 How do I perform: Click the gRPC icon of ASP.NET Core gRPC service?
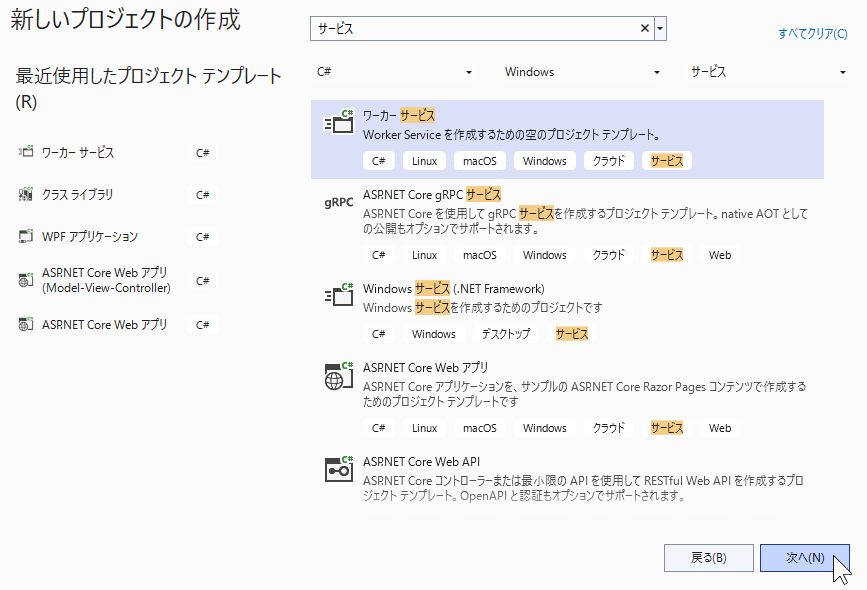[x=338, y=202]
